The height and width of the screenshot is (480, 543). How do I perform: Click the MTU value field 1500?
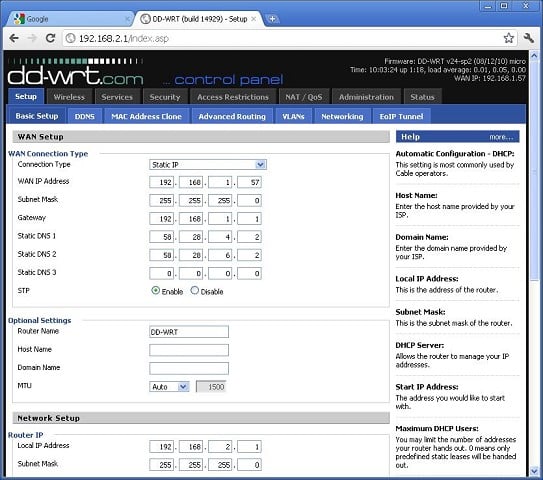[x=211, y=386]
